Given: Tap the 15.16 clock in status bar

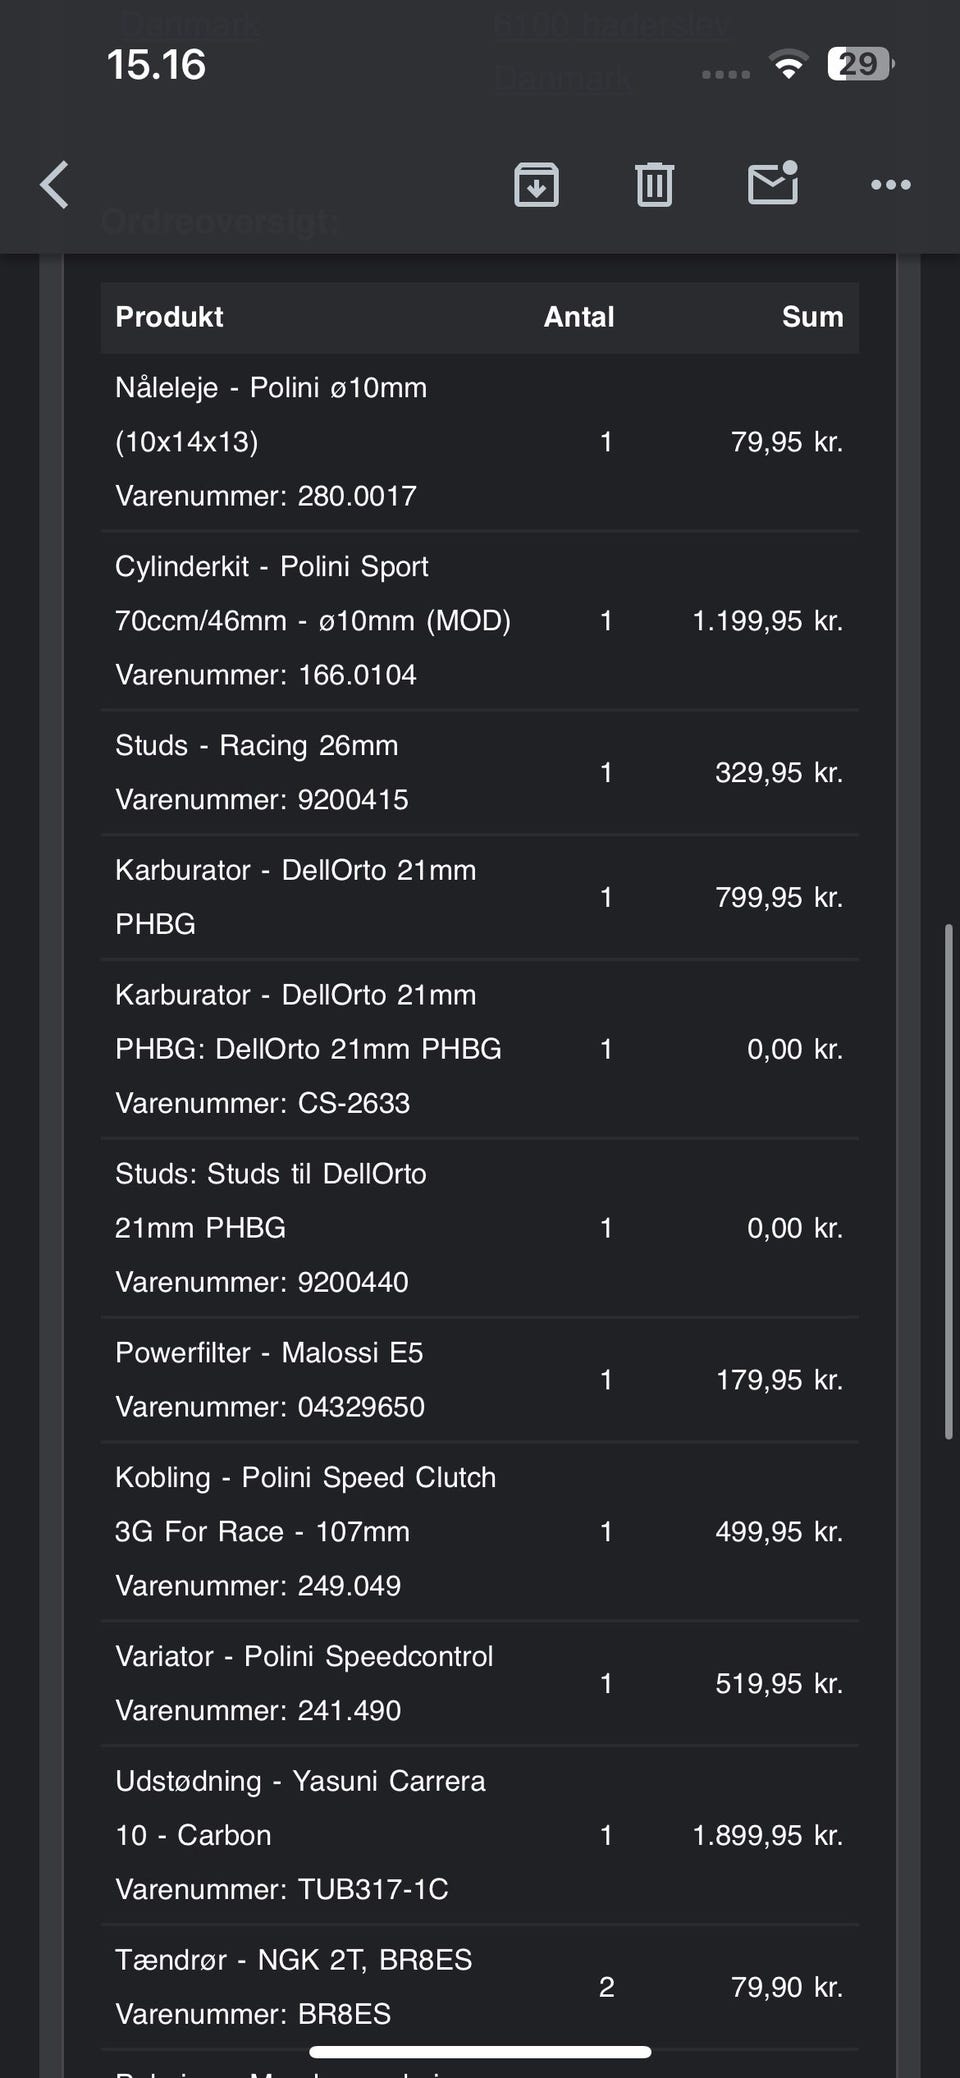Looking at the screenshot, I should 156,66.
